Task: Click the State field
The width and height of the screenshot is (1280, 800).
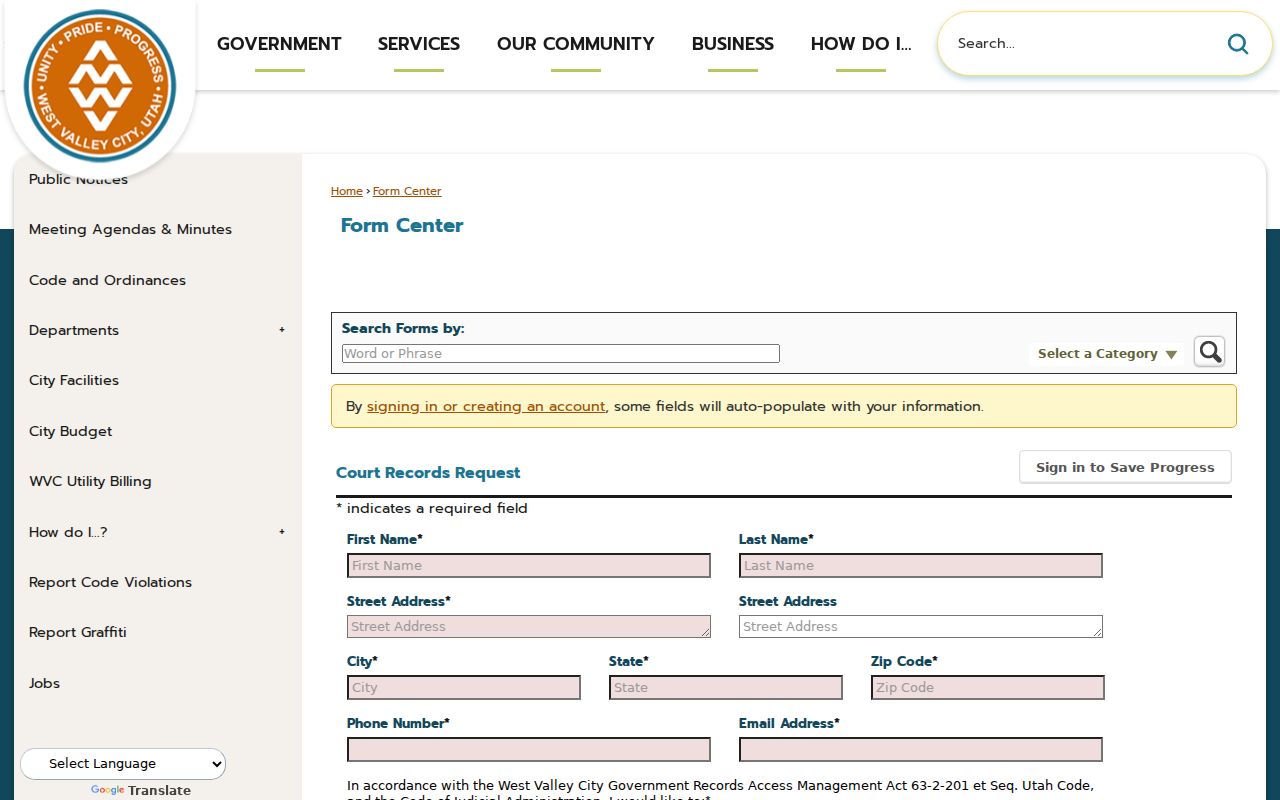Action: click(x=726, y=688)
